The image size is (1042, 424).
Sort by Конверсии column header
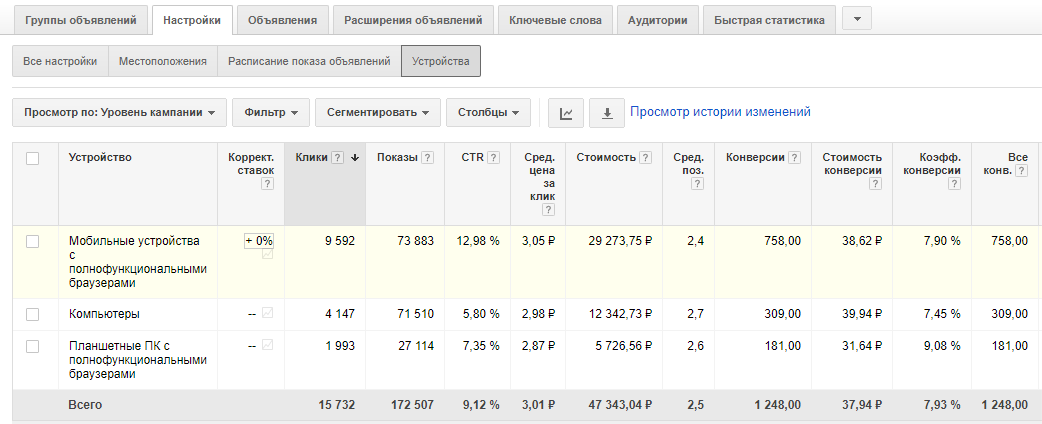tap(756, 158)
